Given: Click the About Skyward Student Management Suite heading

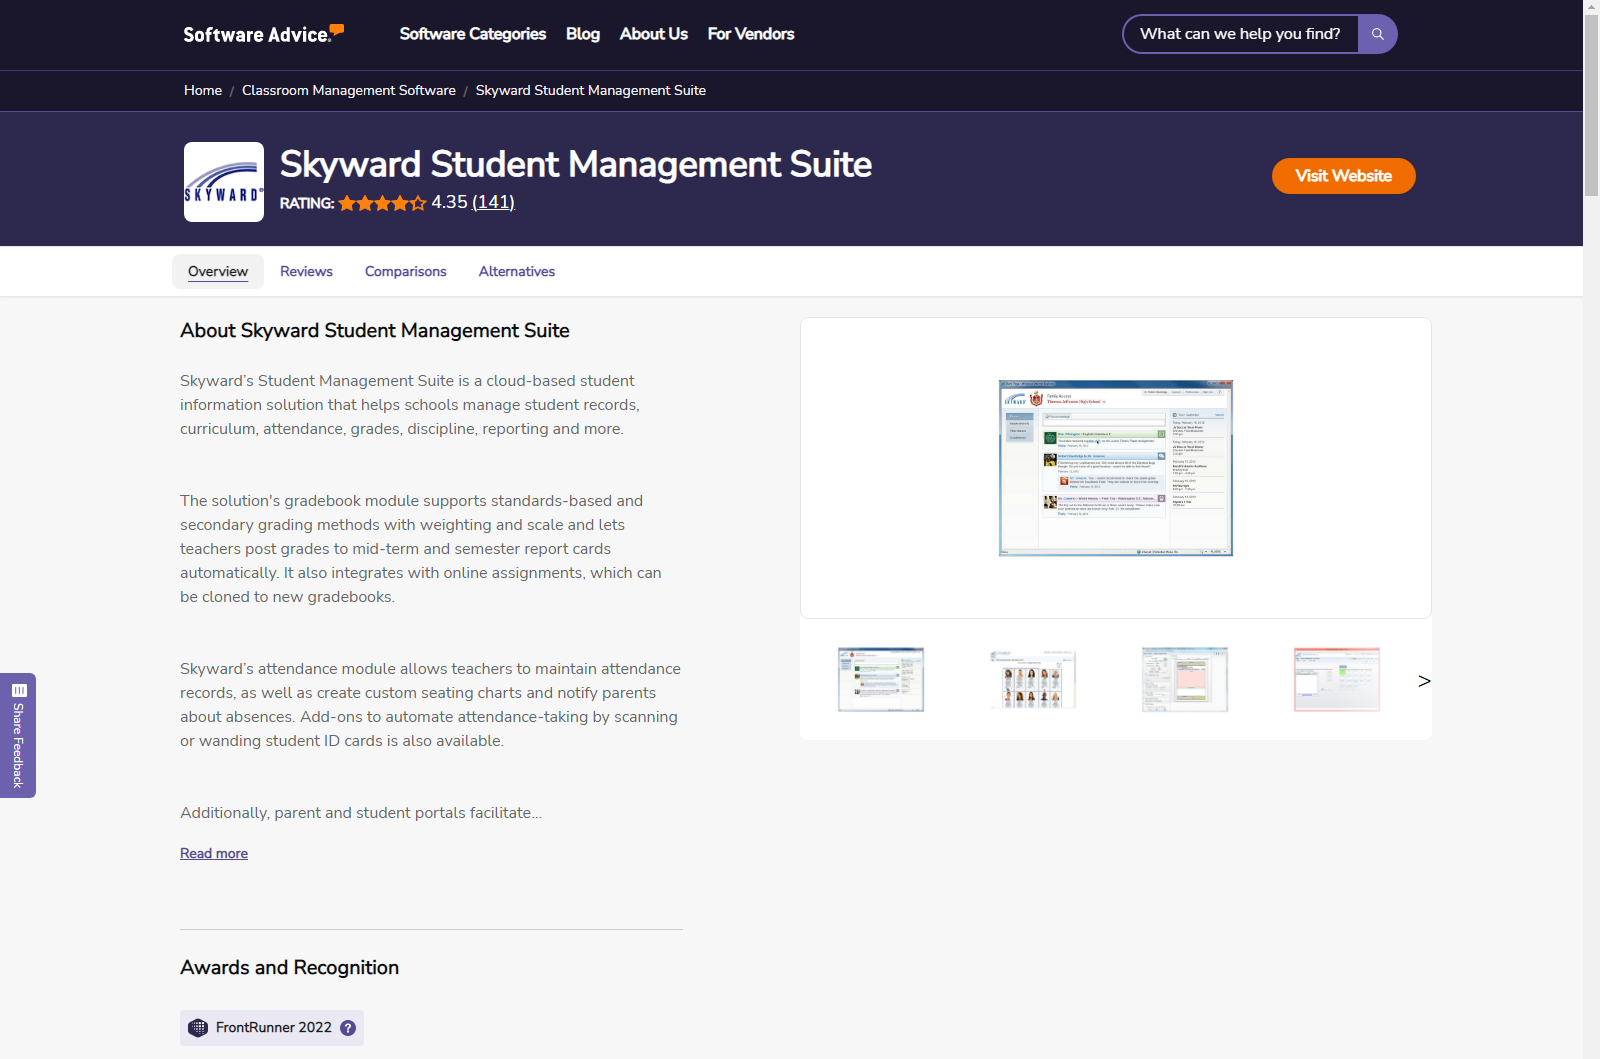Looking at the screenshot, I should tap(375, 331).
